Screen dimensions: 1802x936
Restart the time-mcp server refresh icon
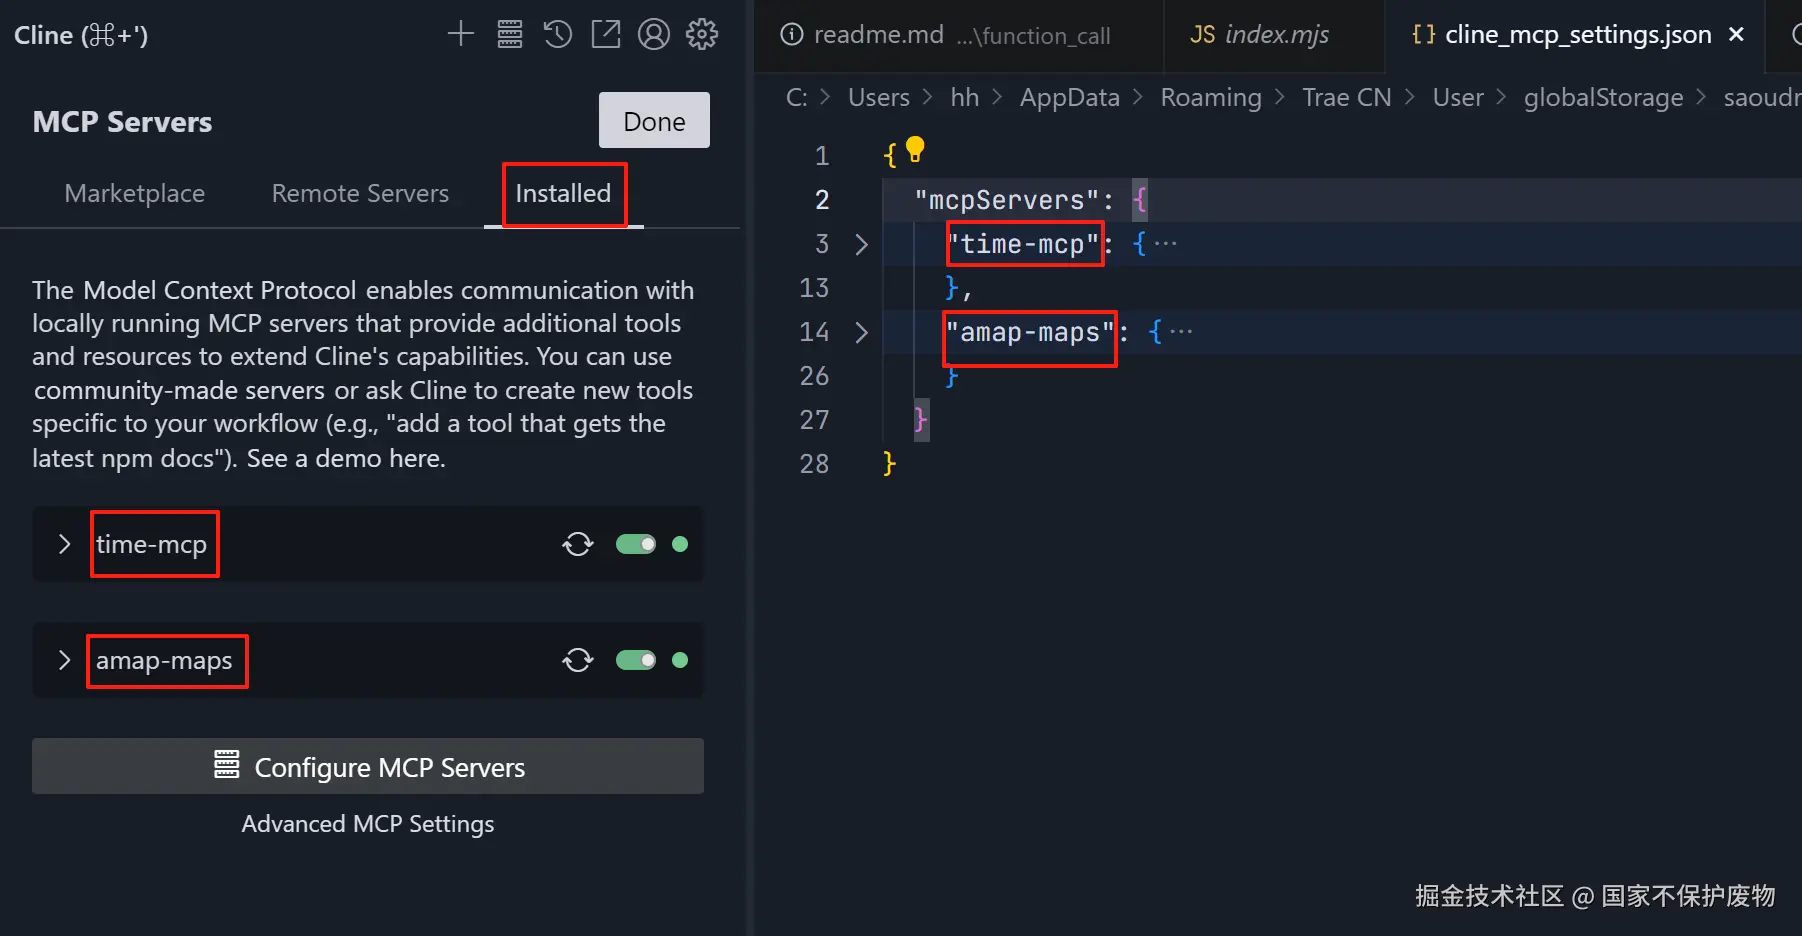[x=578, y=544]
